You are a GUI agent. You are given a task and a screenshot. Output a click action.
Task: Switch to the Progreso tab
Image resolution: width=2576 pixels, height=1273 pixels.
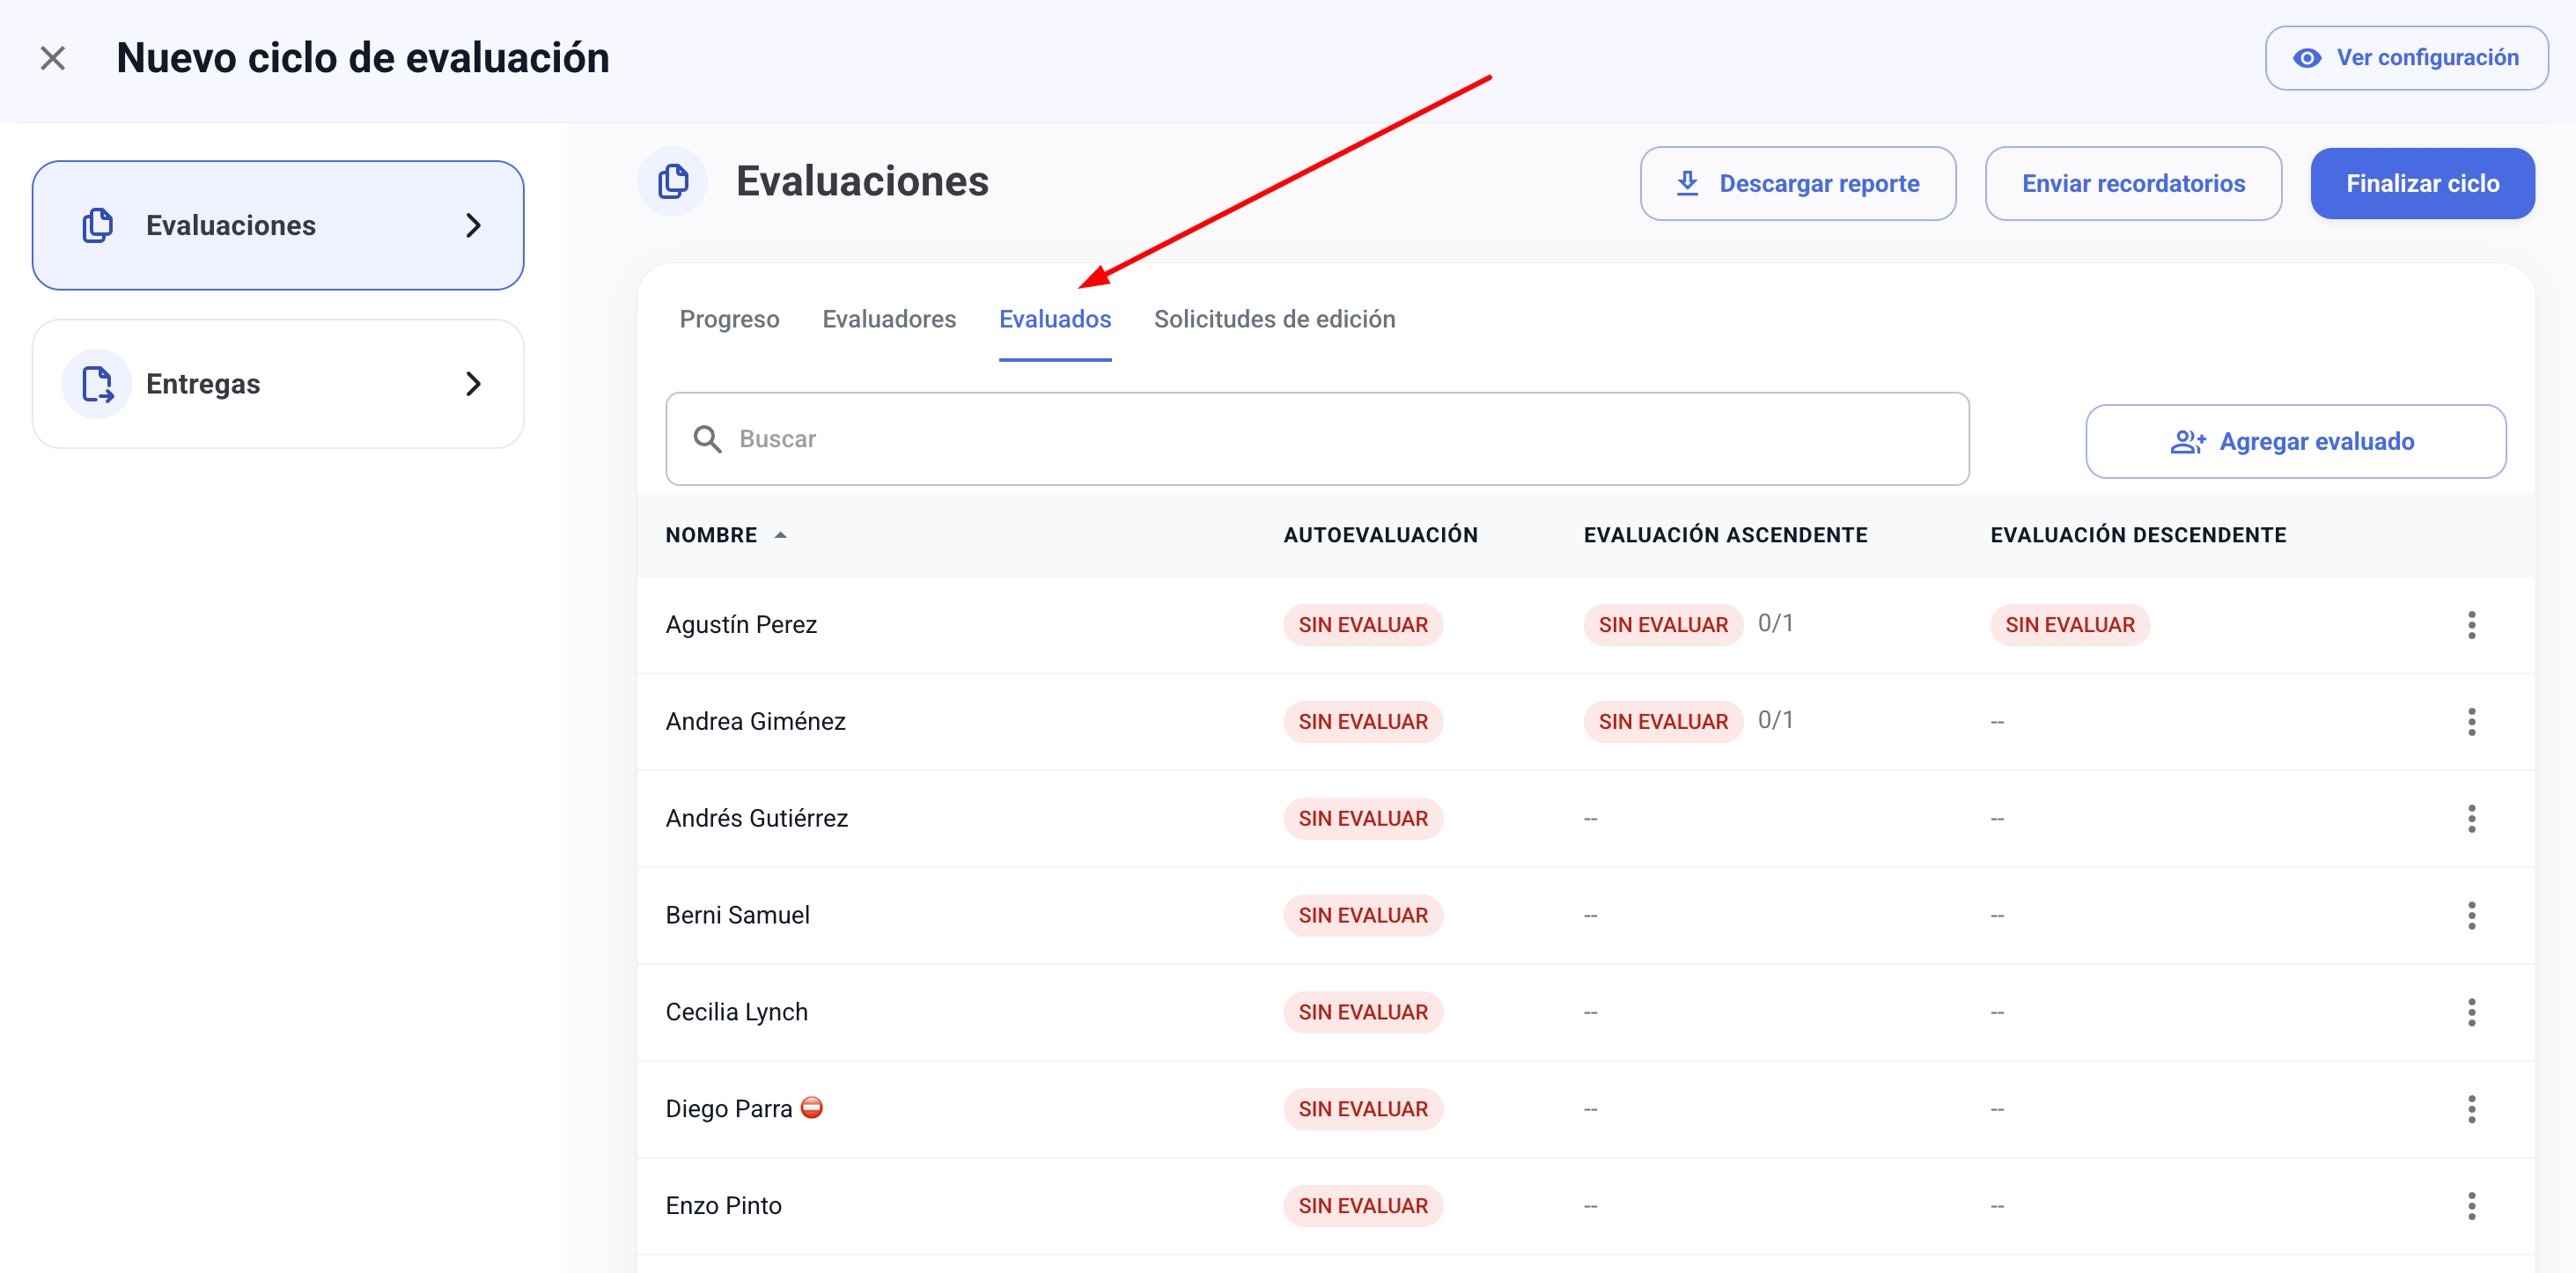click(729, 319)
